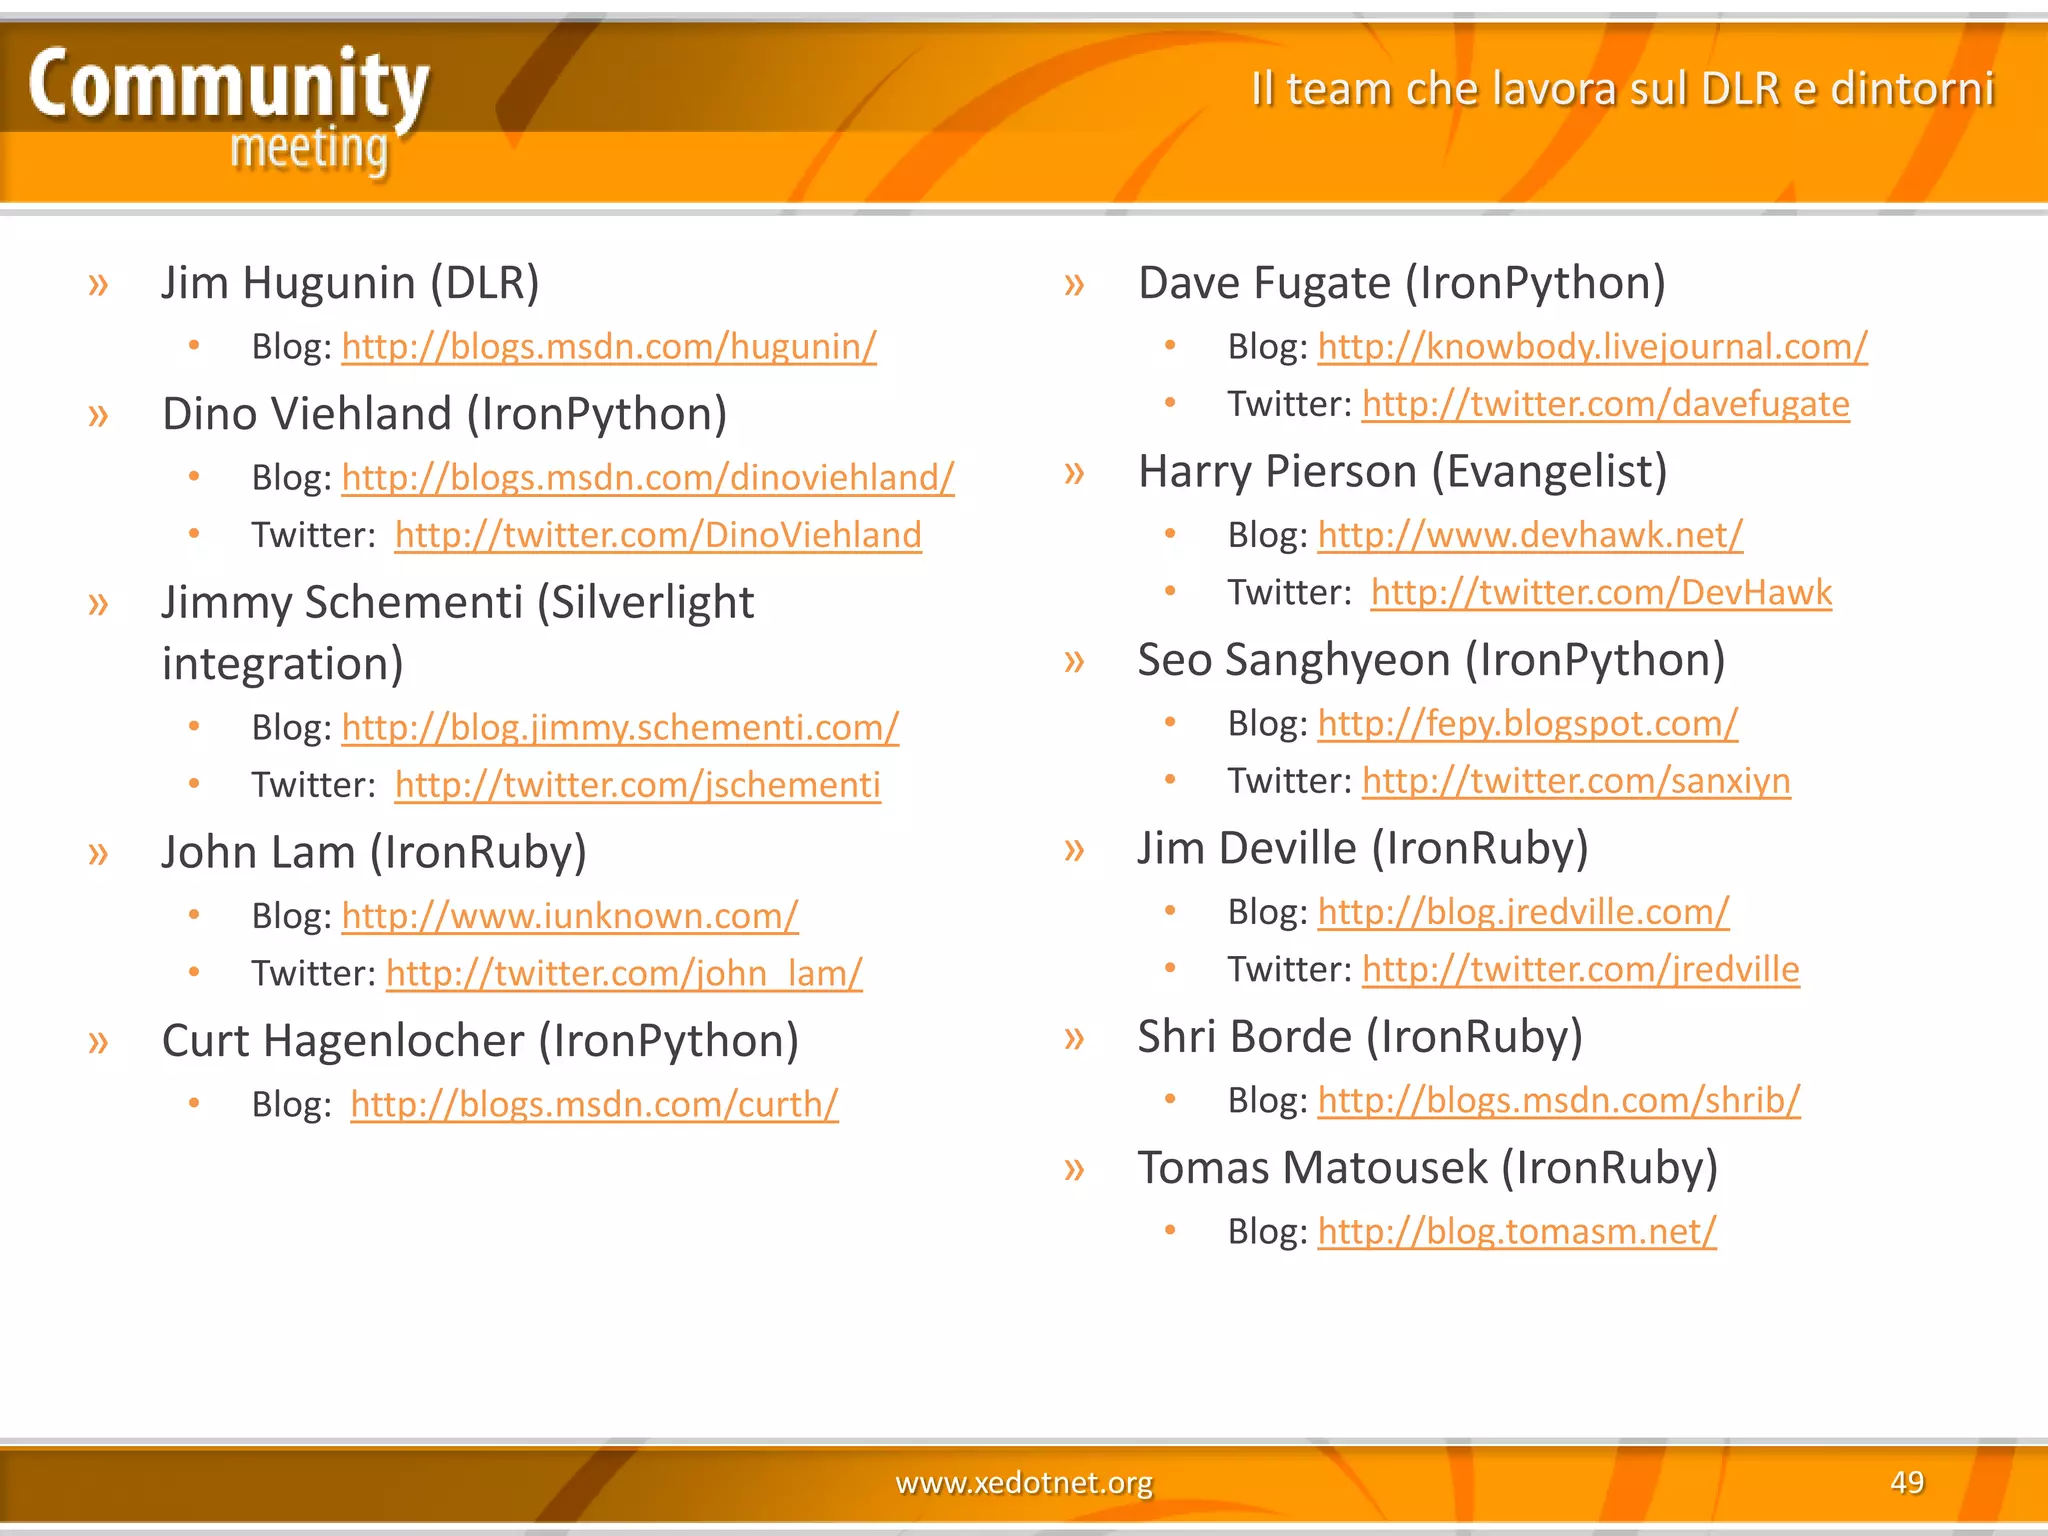Open blog.jimmy.schementi.com link
Screen dimensions: 2048x1536
tap(620, 728)
